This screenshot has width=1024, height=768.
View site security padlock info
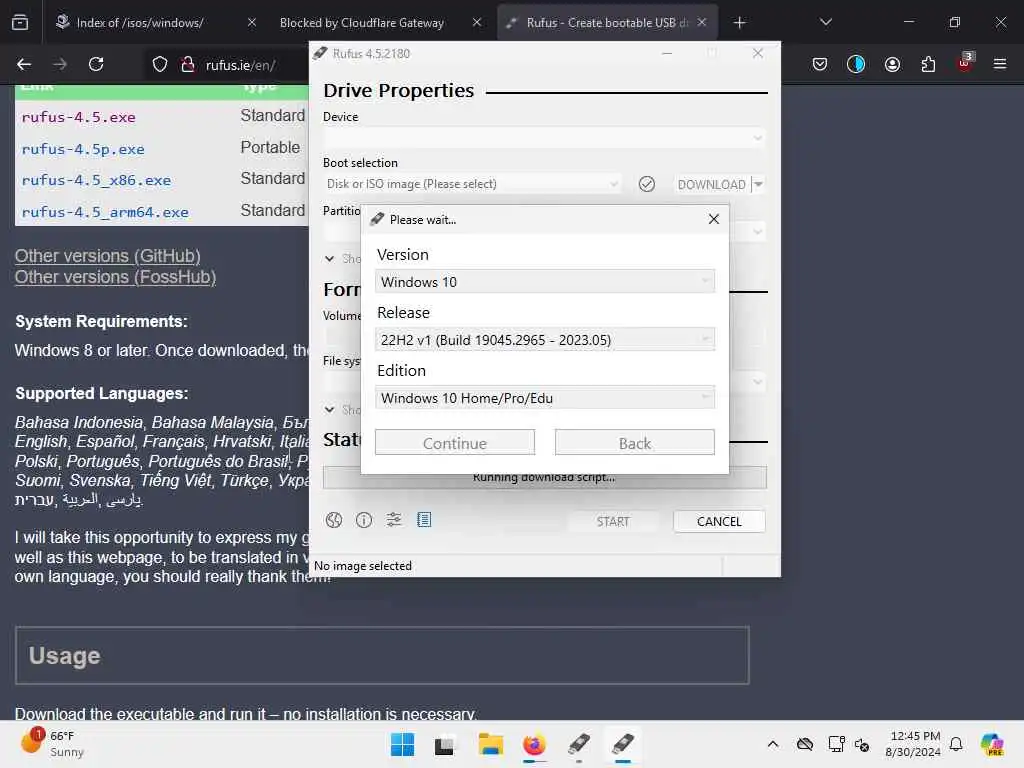pyautogui.click(x=188, y=65)
